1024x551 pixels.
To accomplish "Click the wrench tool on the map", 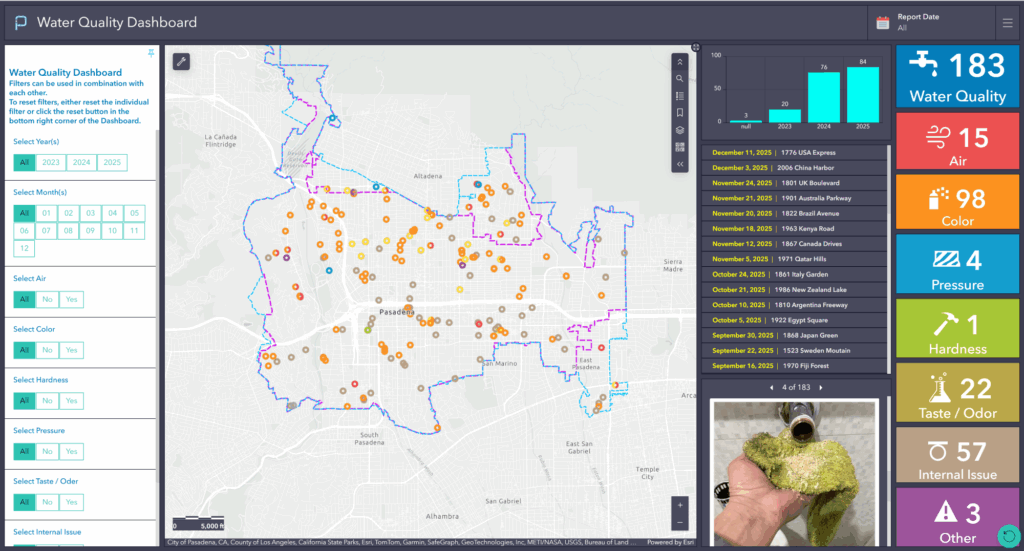I will pyautogui.click(x=182, y=62).
